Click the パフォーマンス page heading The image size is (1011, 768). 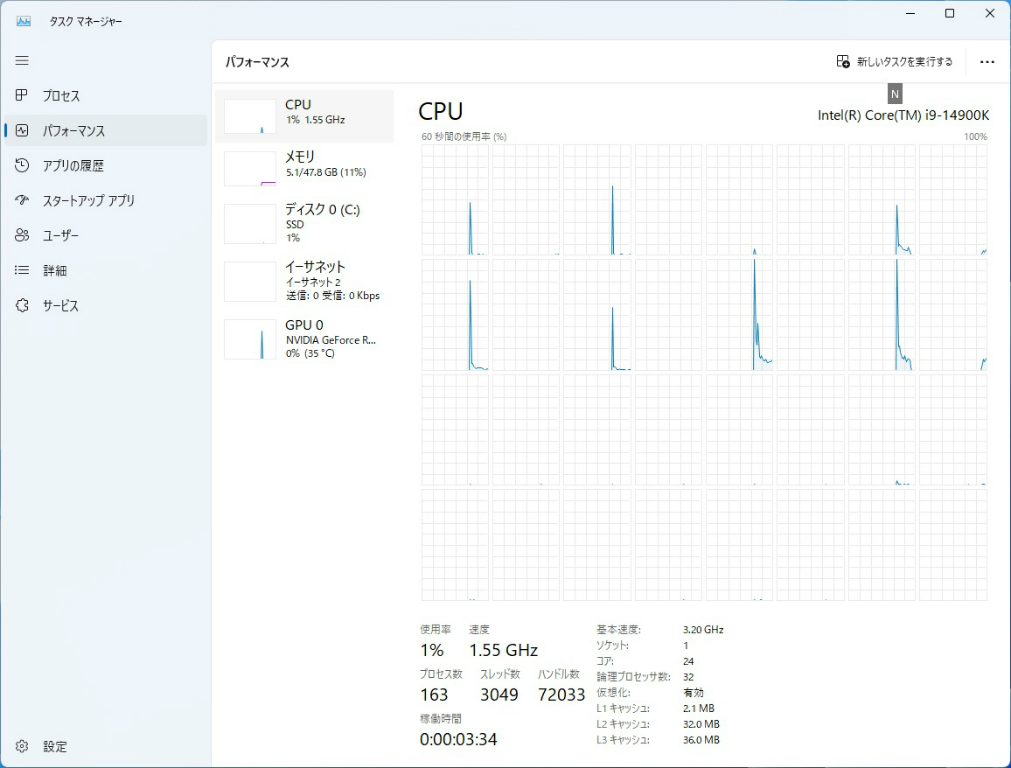(x=257, y=63)
